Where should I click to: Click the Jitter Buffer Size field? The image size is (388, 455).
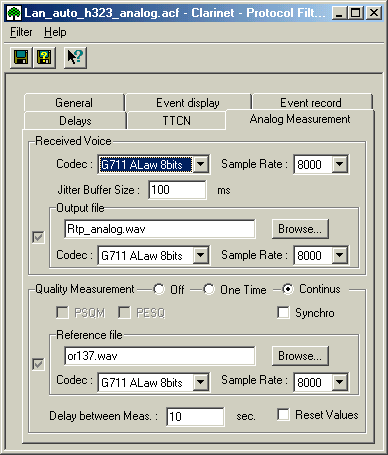click(x=177, y=190)
